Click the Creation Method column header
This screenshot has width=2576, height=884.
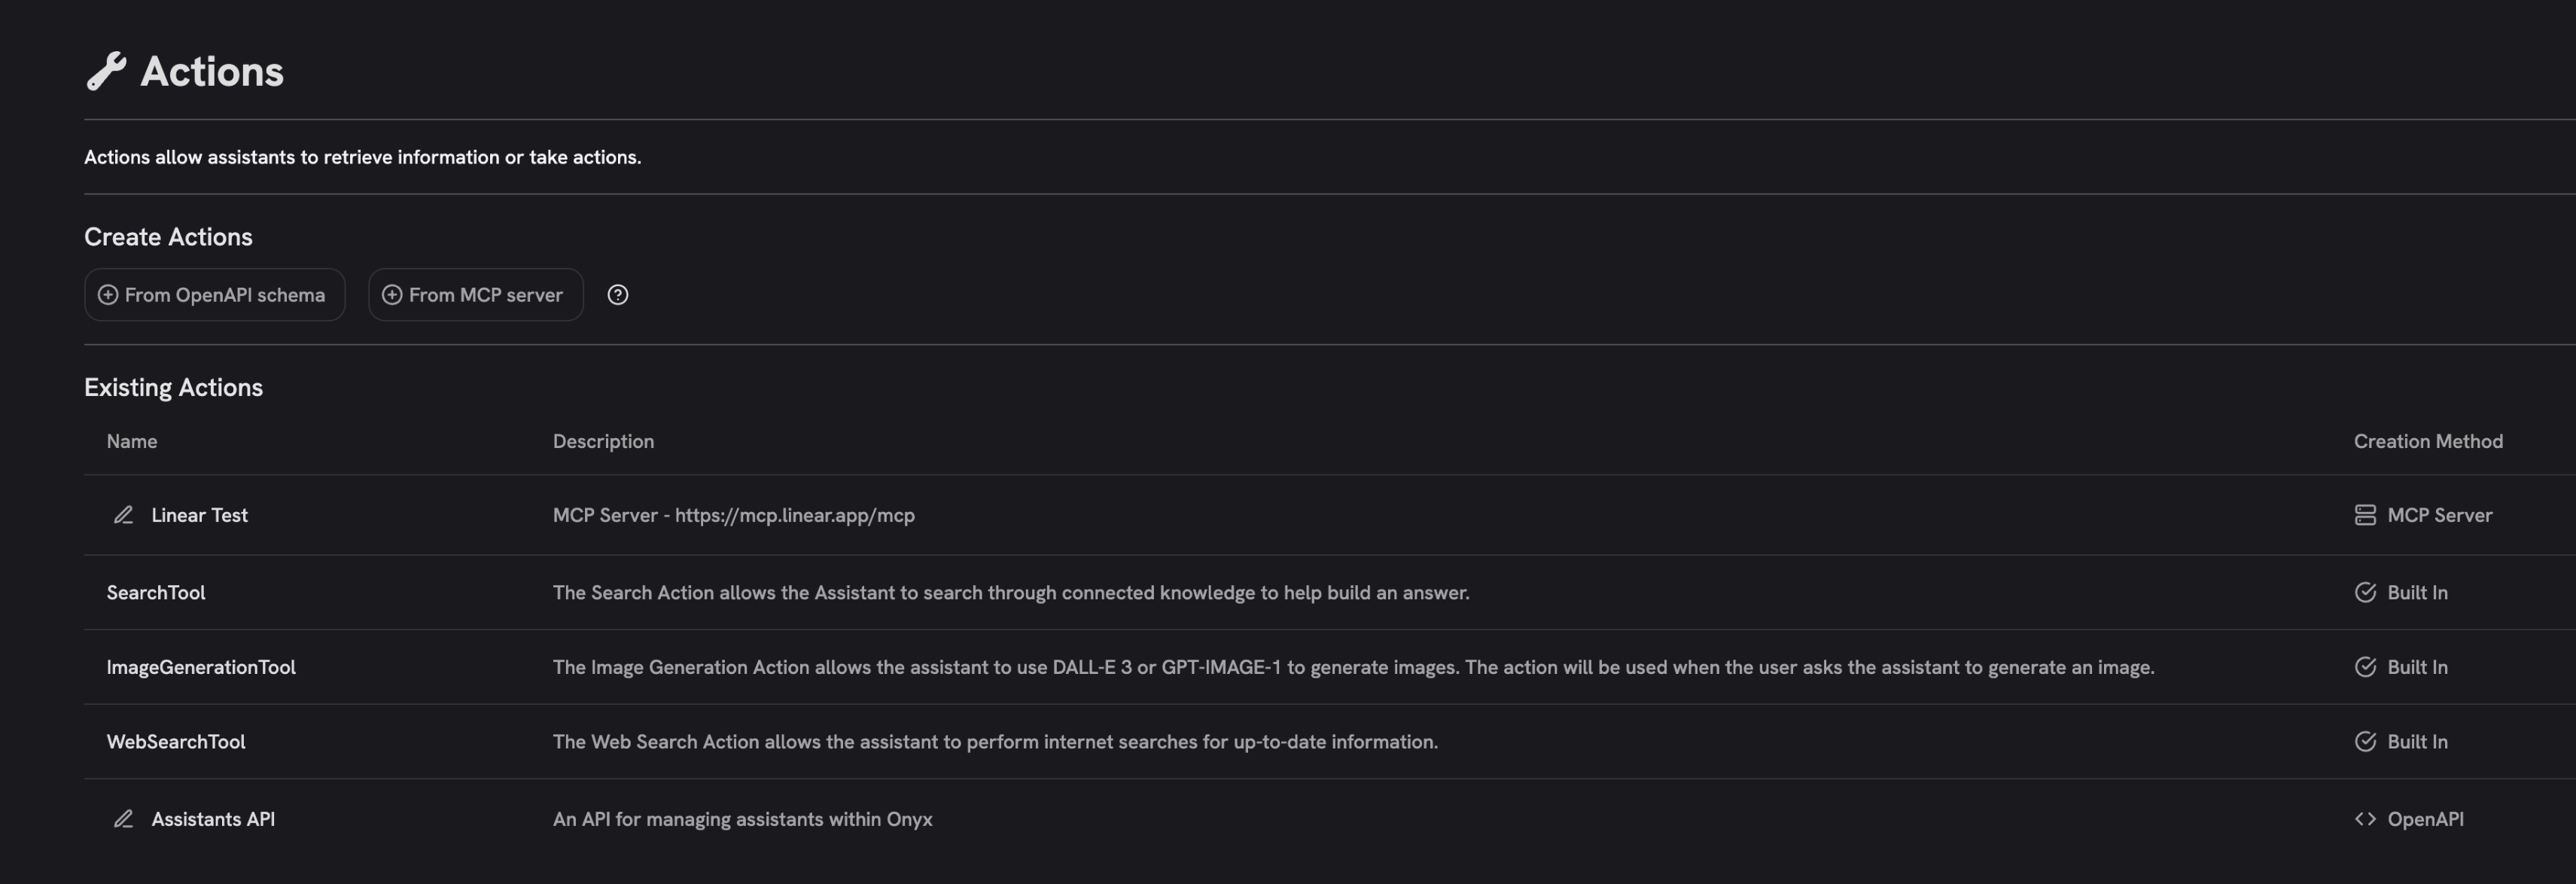click(x=2428, y=440)
